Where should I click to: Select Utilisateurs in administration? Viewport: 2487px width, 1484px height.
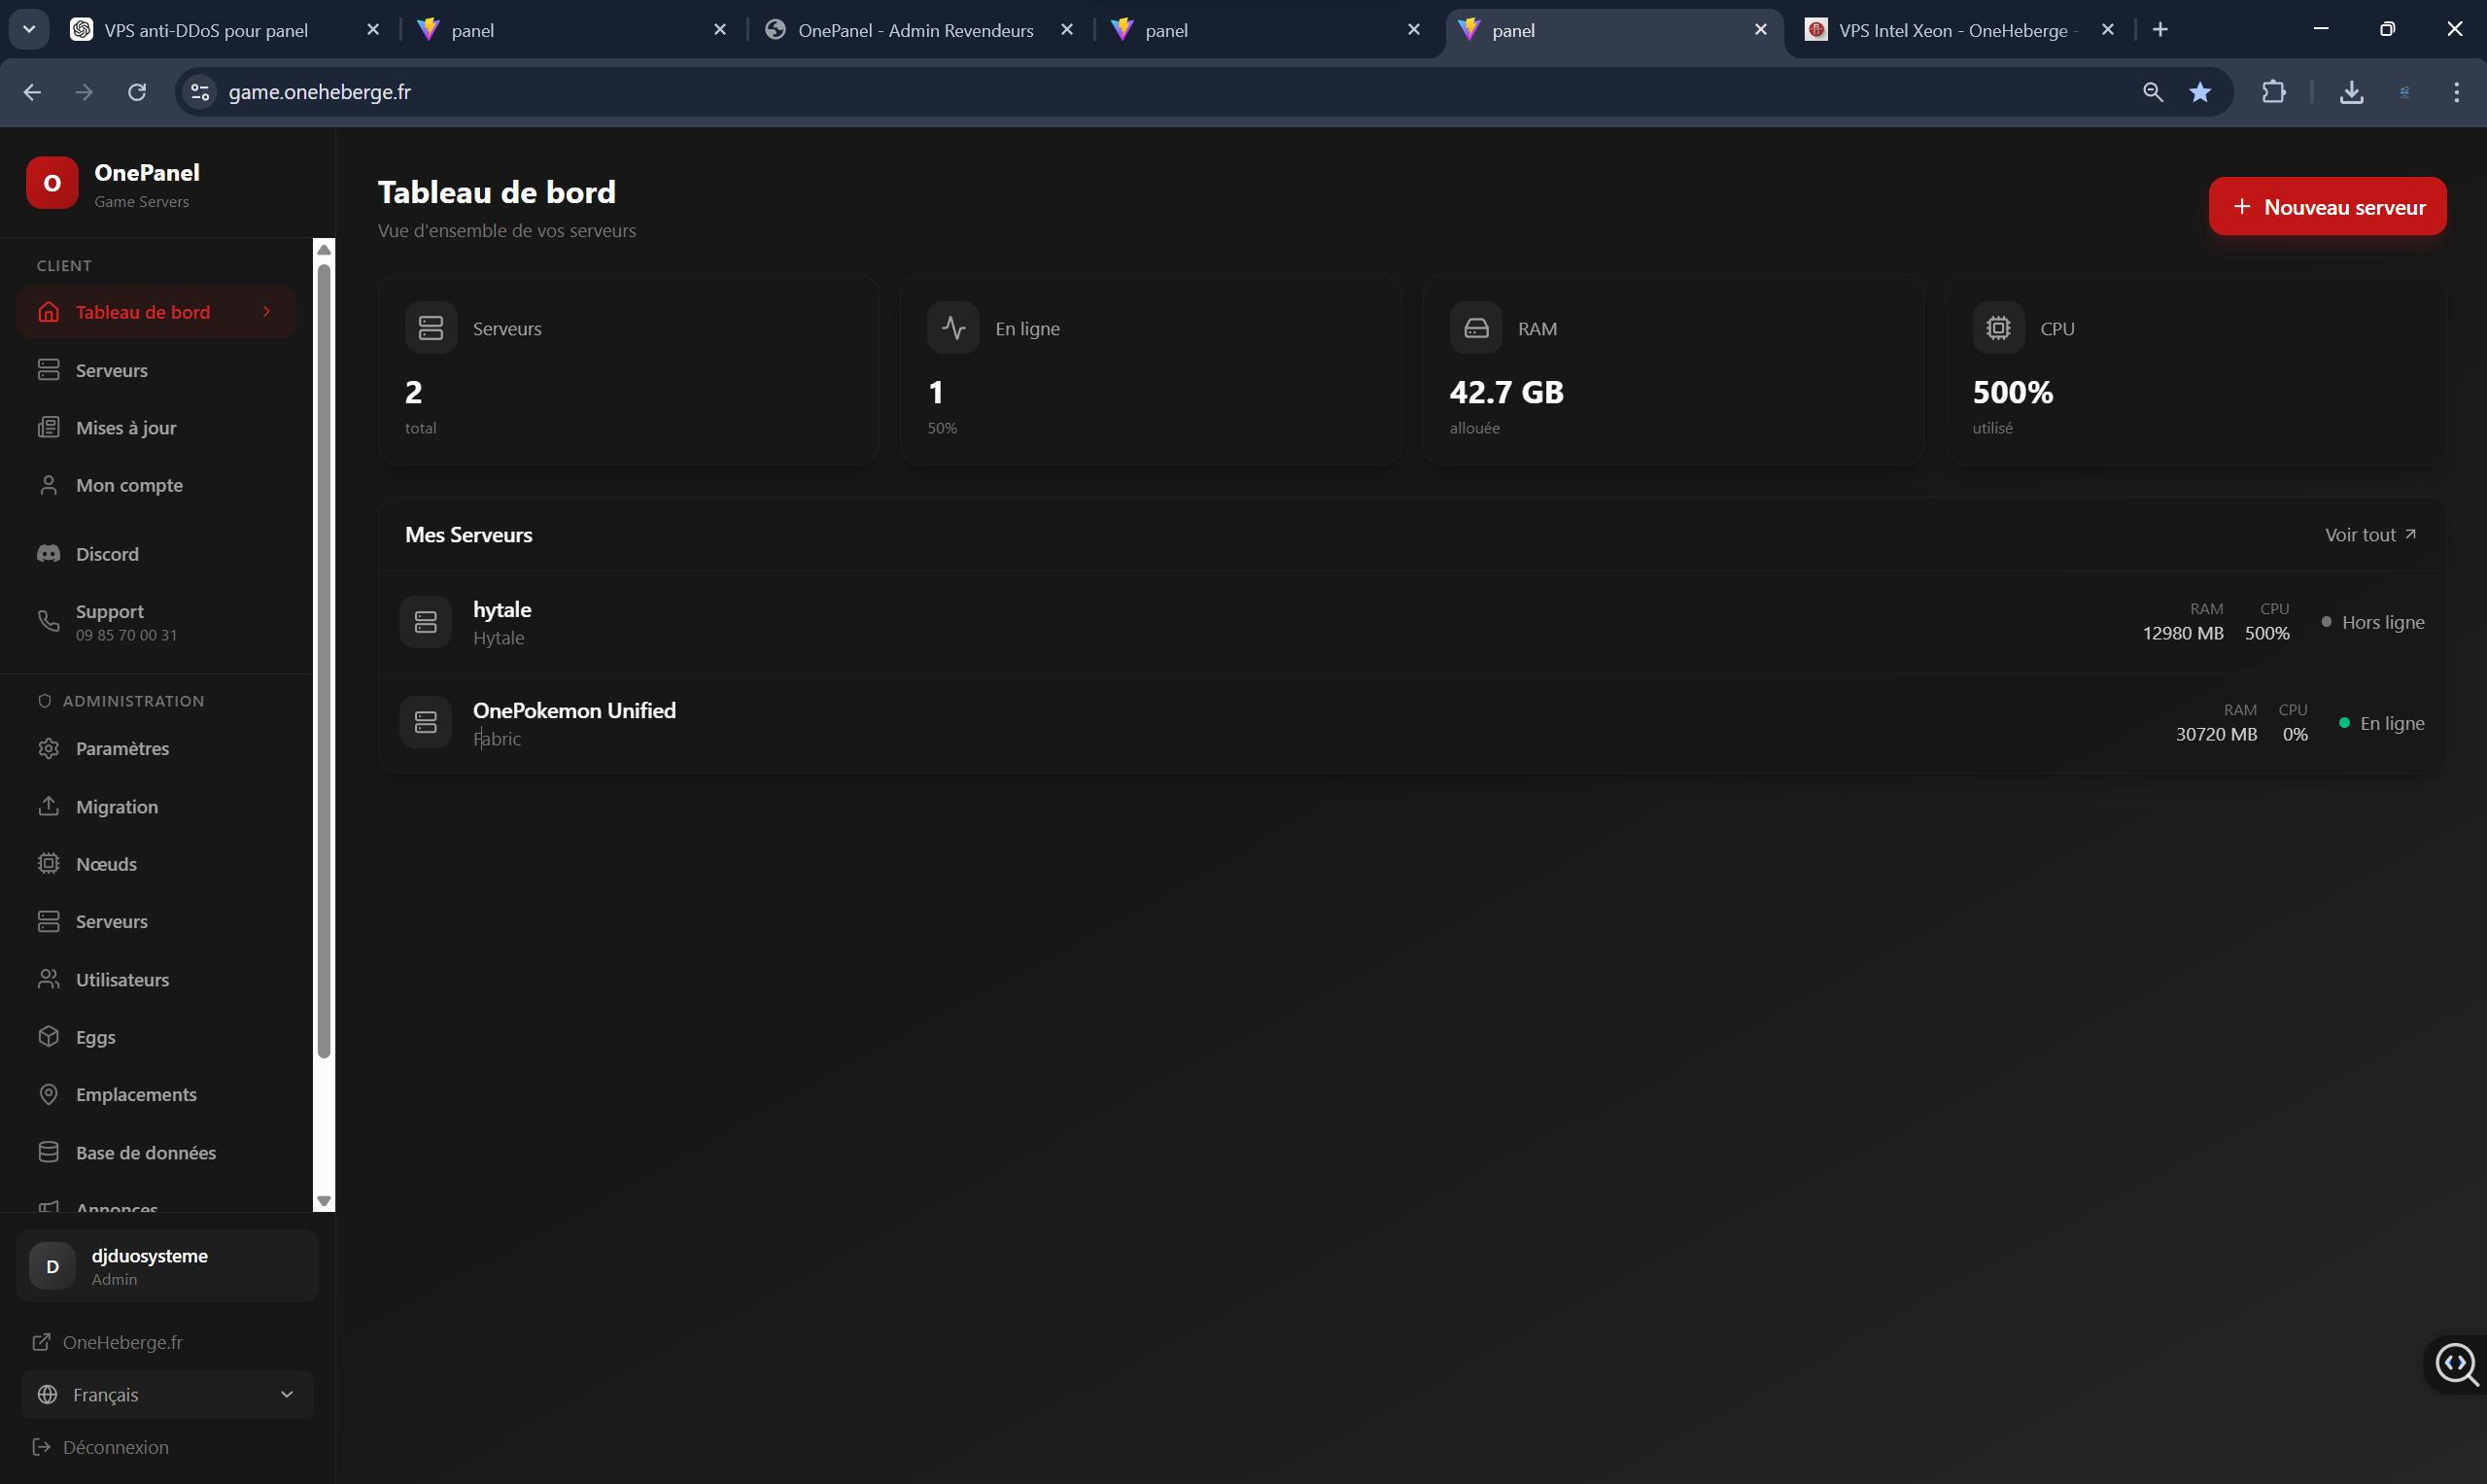point(122,979)
